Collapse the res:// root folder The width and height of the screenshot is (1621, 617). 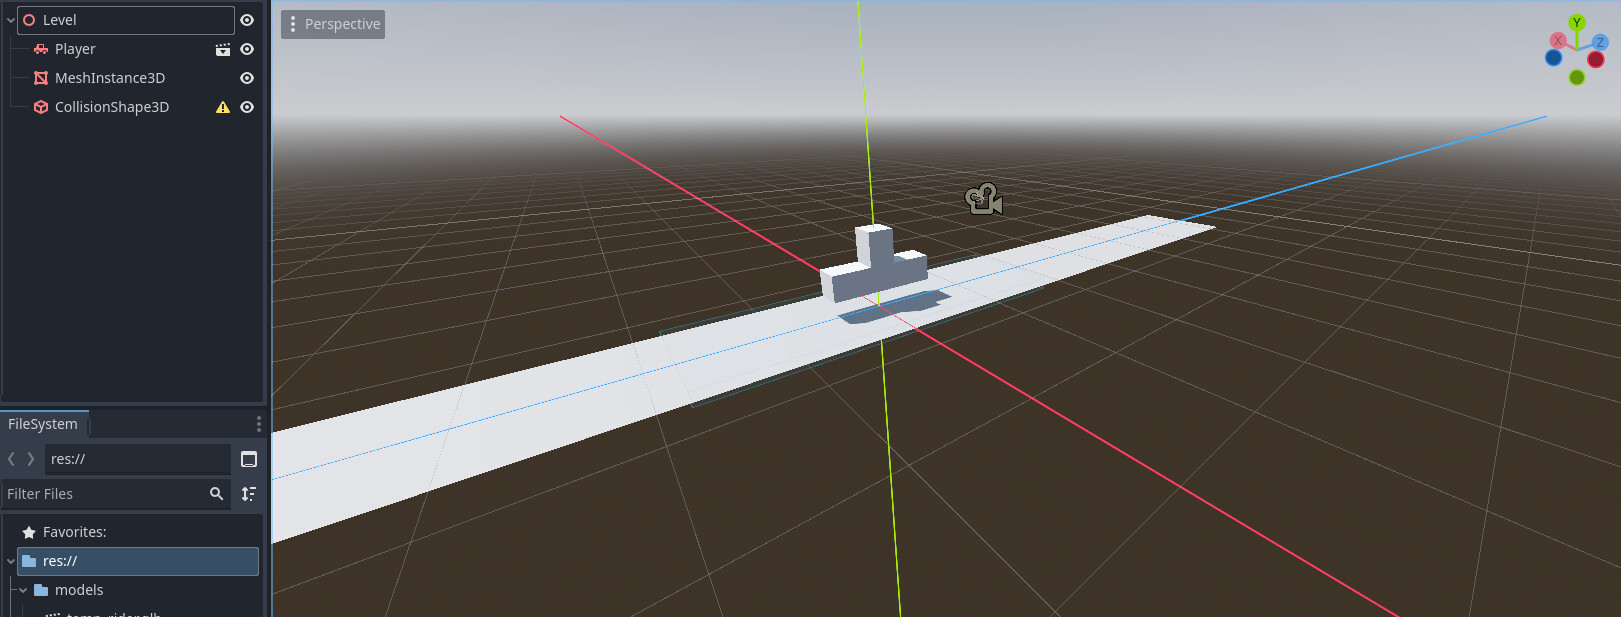click(x=11, y=561)
